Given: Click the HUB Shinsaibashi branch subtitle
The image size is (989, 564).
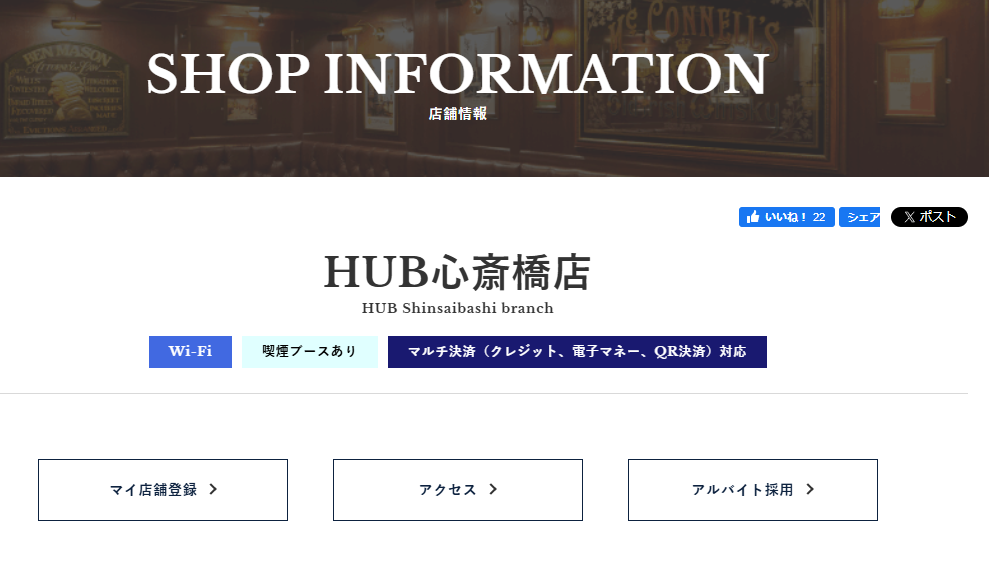Looking at the screenshot, I should pyautogui.click(x=458, y=308).
